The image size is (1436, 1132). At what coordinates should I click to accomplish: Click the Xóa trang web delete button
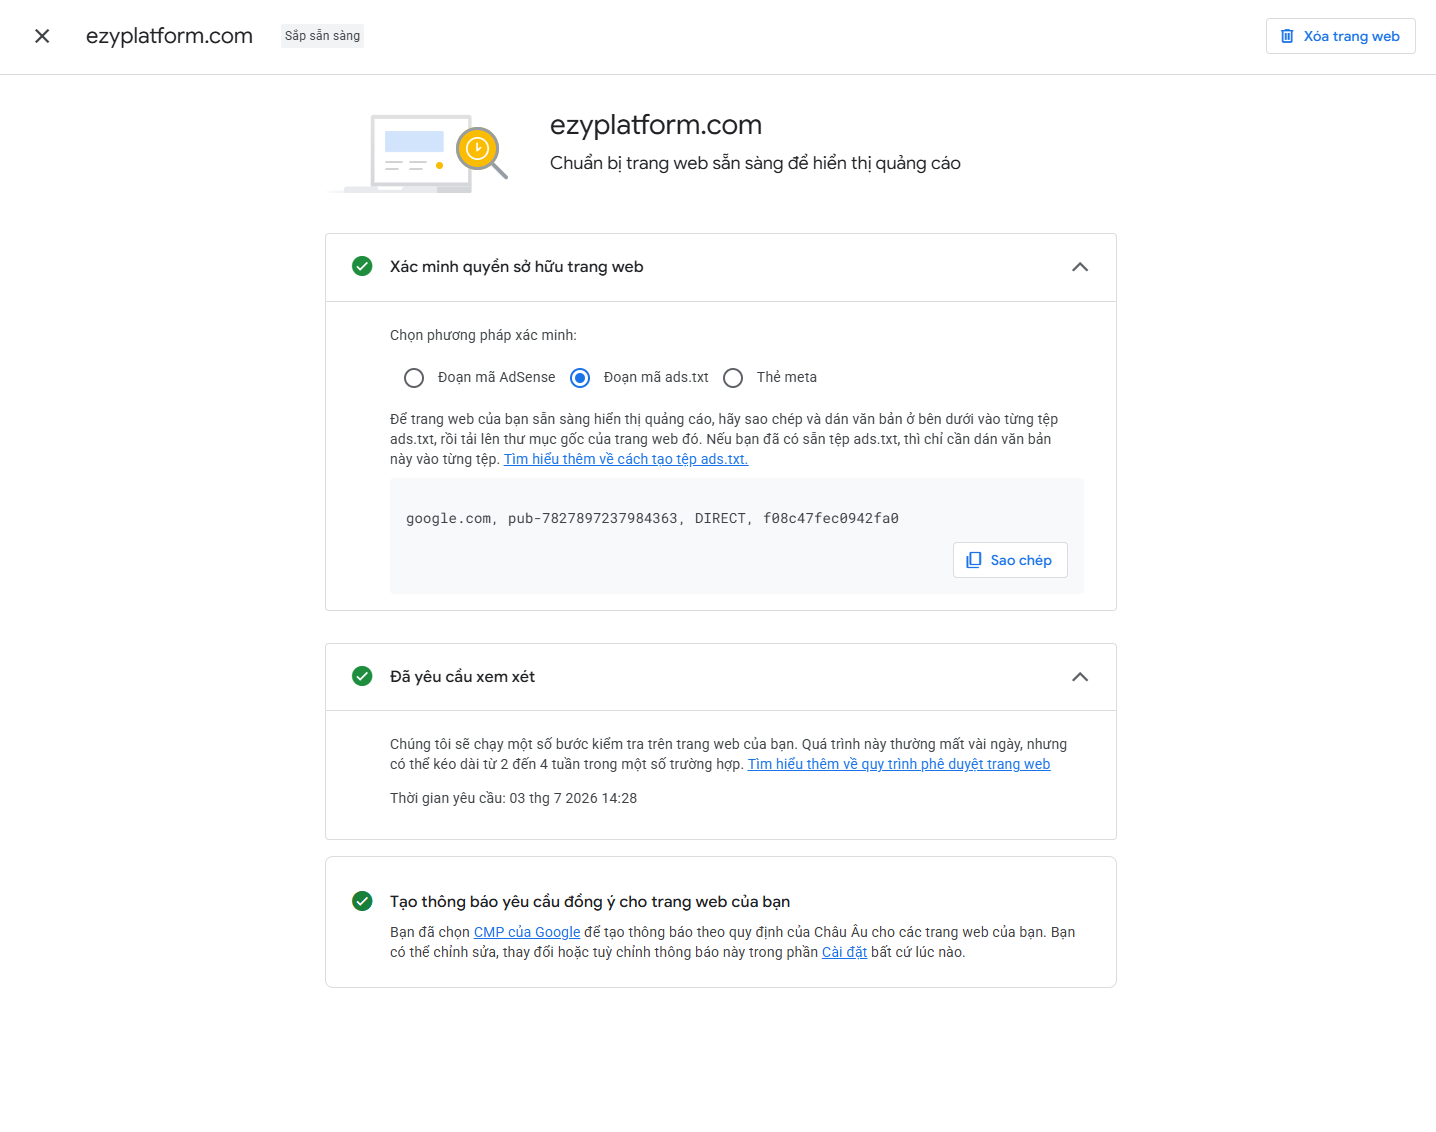[x=1340, y=36]
